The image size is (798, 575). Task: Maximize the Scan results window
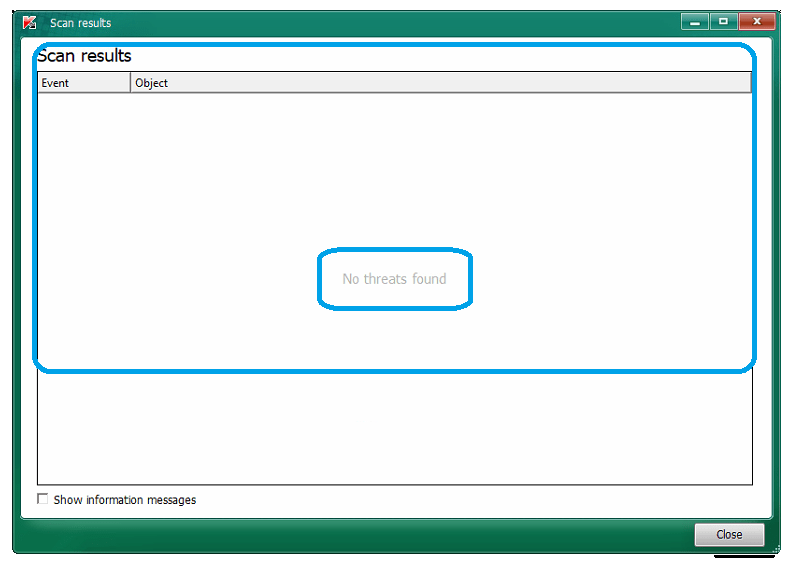pos(723,21)
